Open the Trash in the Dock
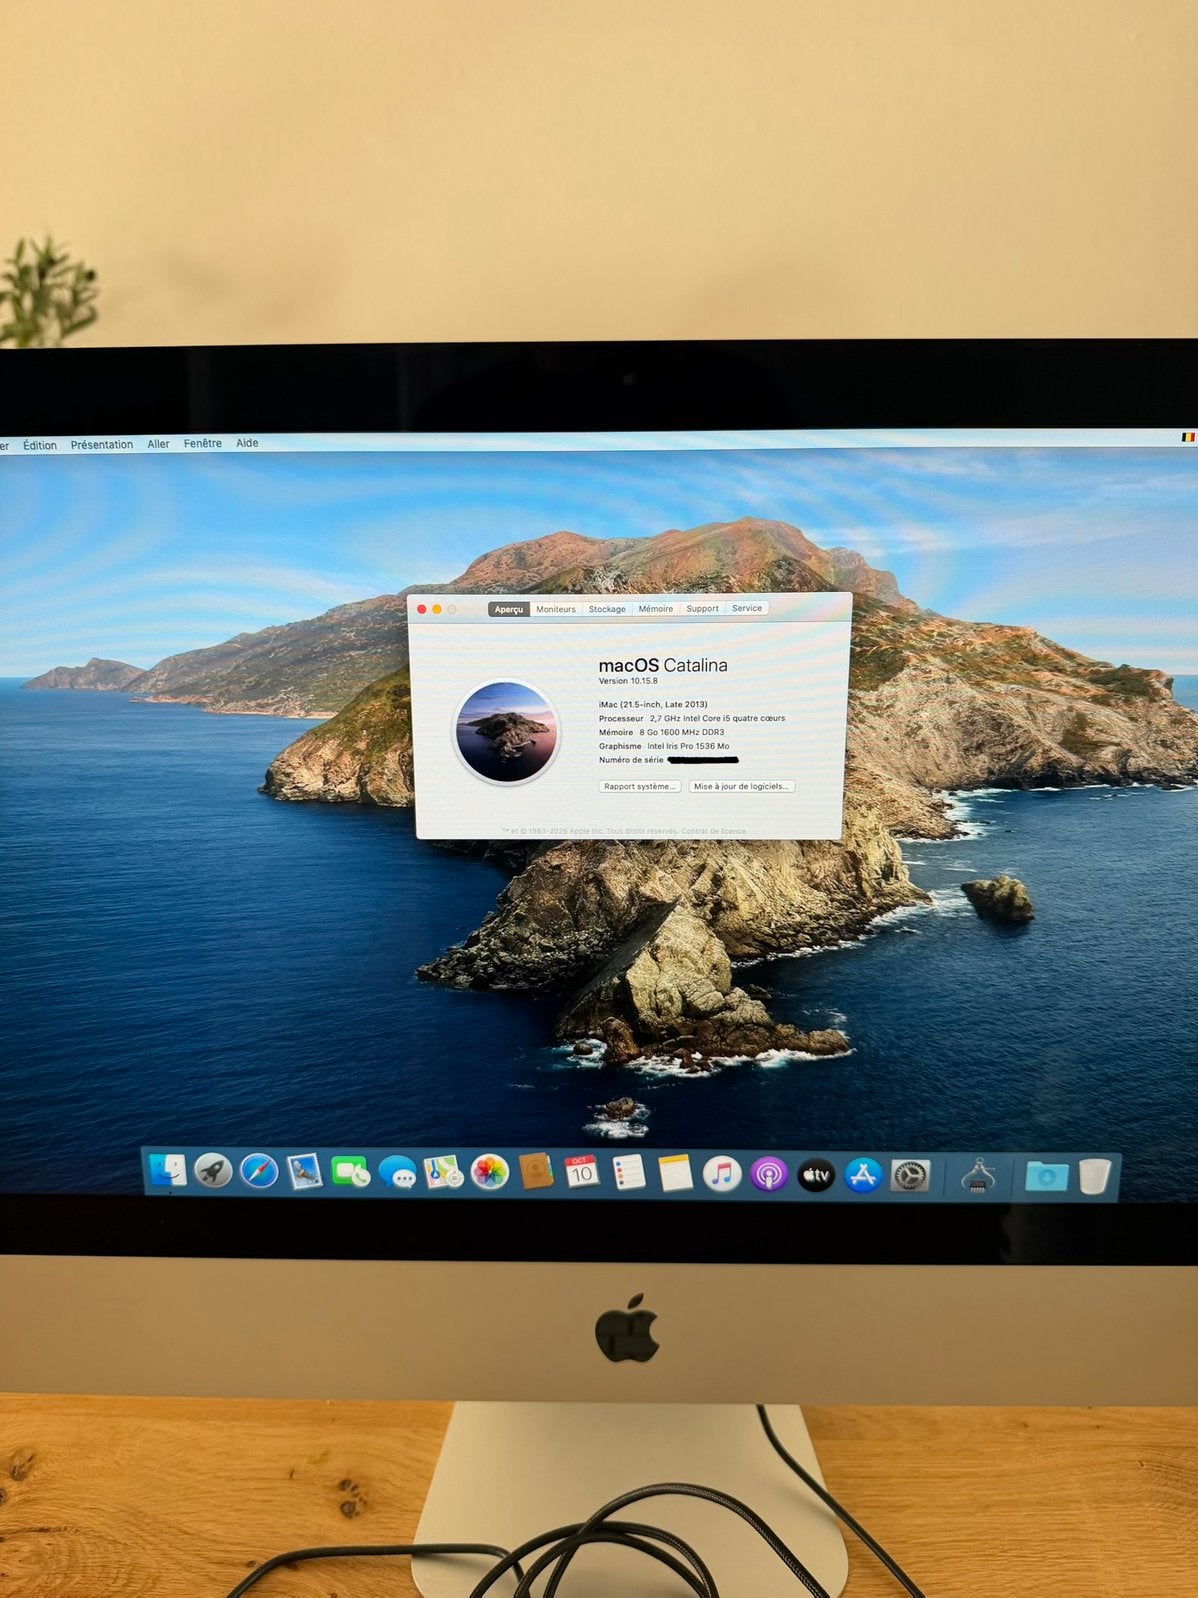The width and height of the screenshot is (1198, 1598). coord(1095,1177)
